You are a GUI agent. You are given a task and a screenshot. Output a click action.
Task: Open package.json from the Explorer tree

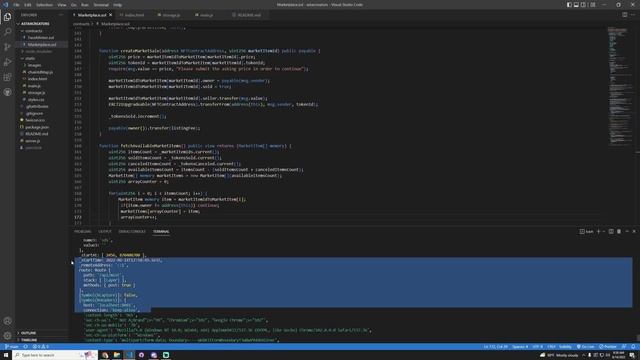coord(37,127)
